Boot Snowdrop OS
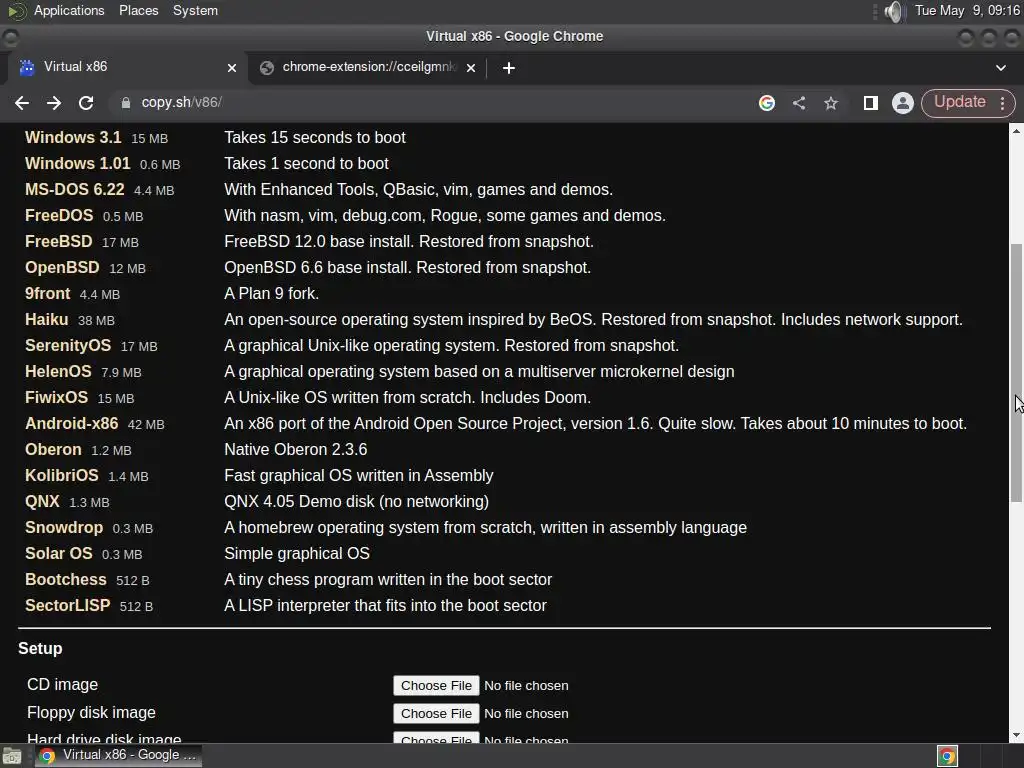 click(64, 528)
